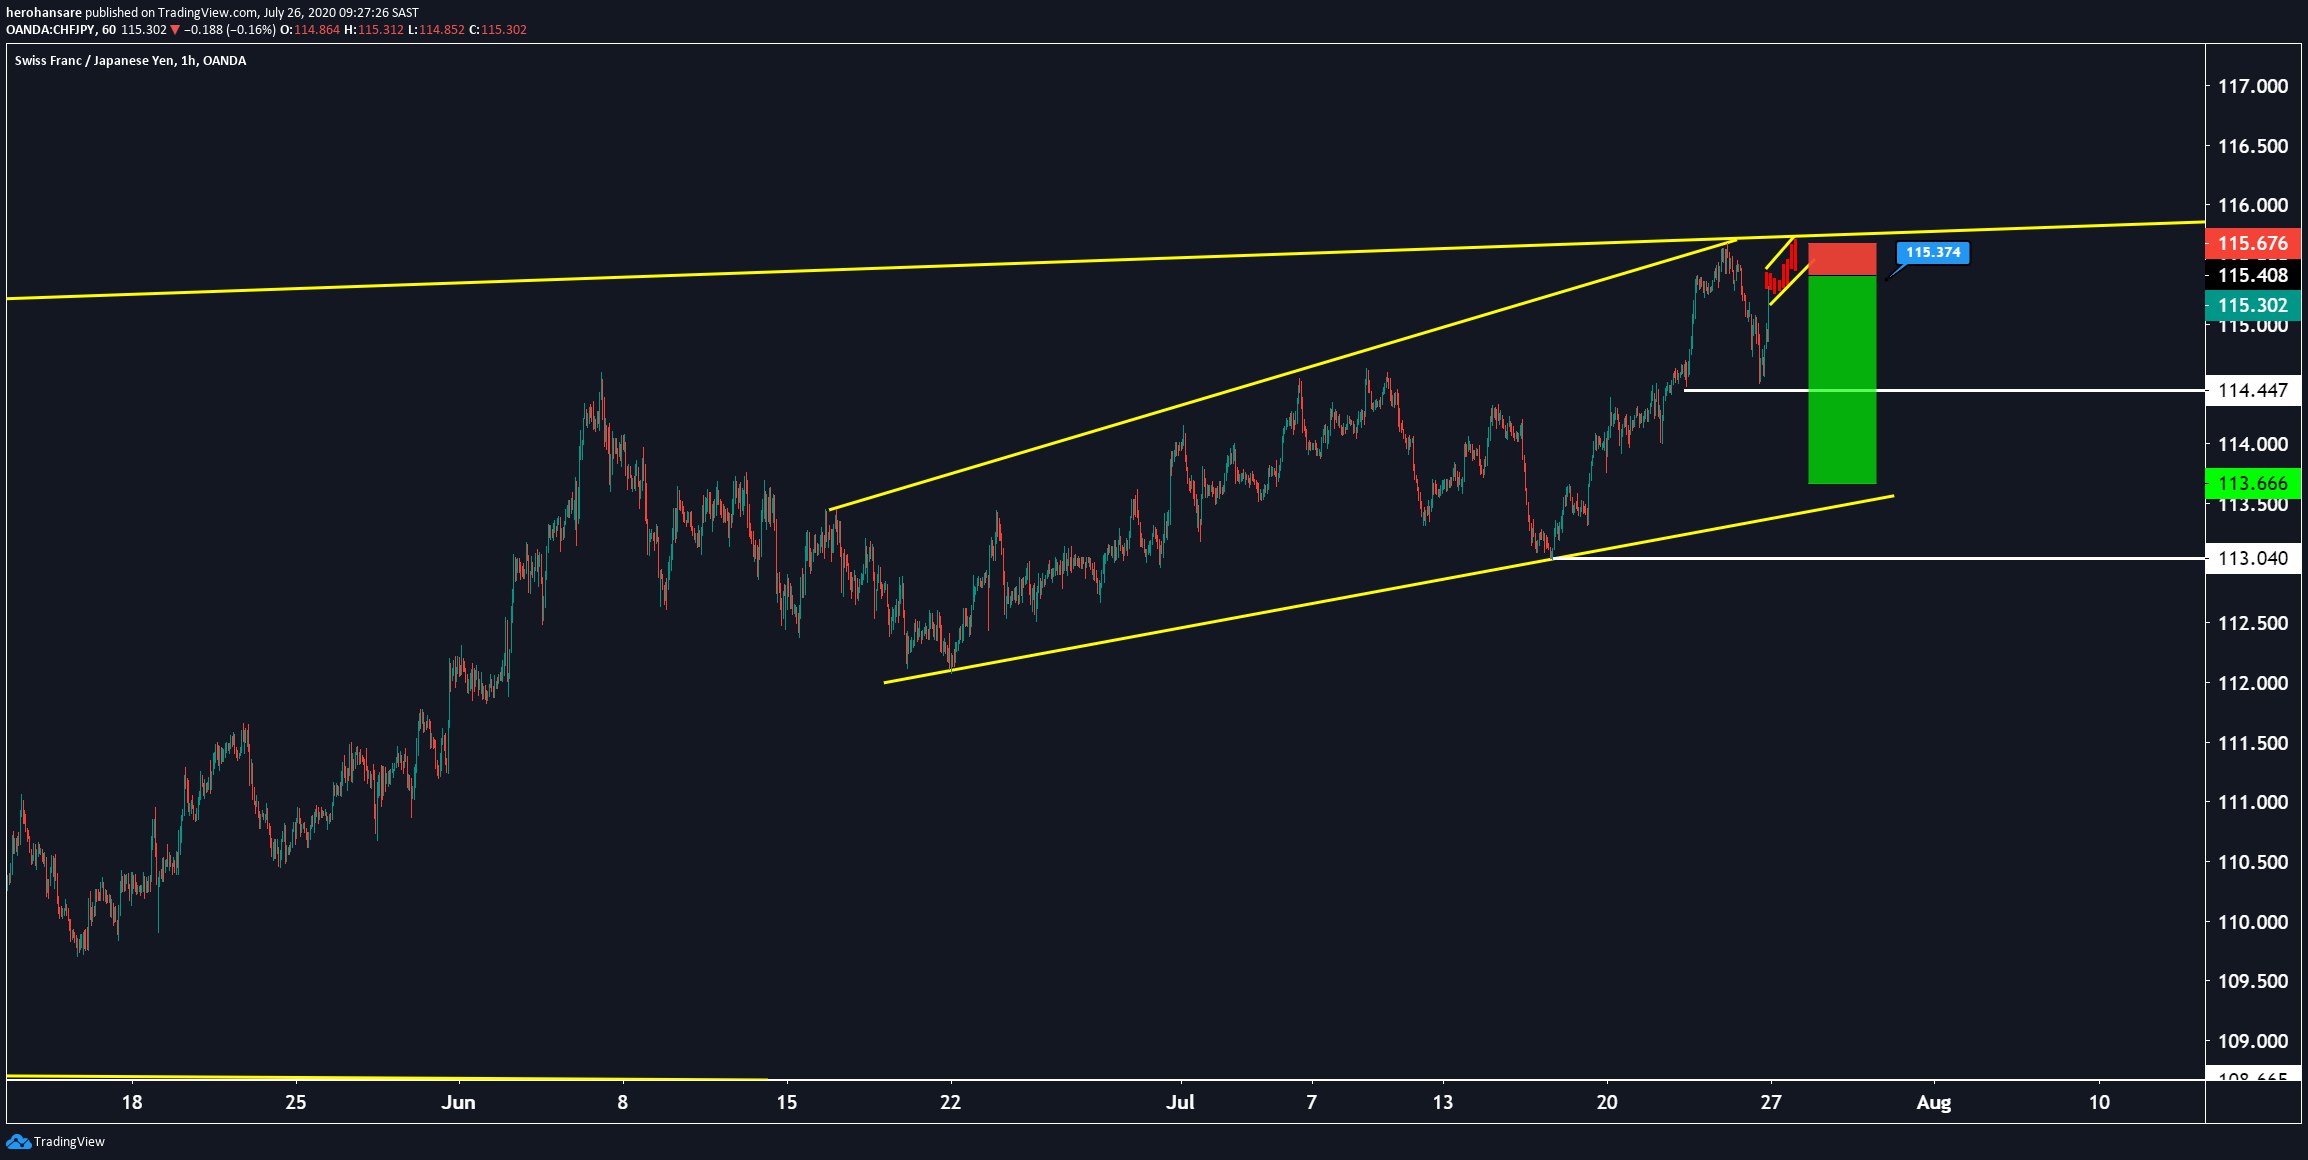Click the 114.447 horizontal line price label

pos(2252,390)
